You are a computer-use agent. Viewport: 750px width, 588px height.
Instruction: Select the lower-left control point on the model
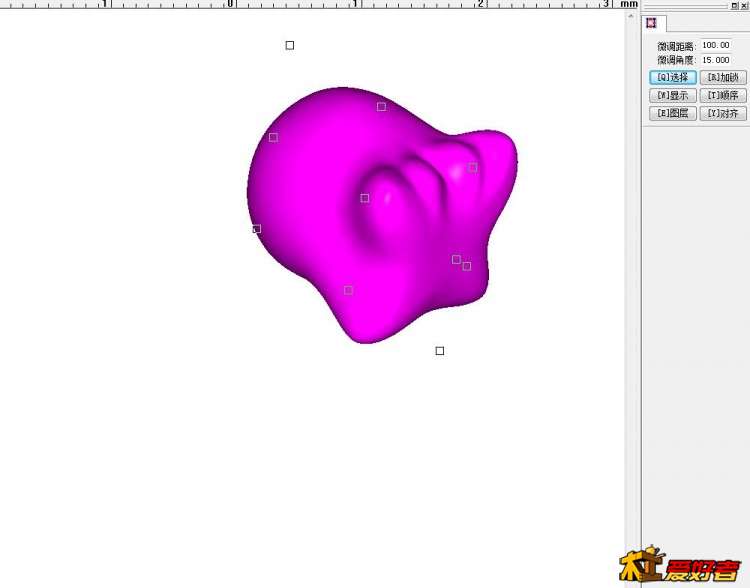pos(348,290)
